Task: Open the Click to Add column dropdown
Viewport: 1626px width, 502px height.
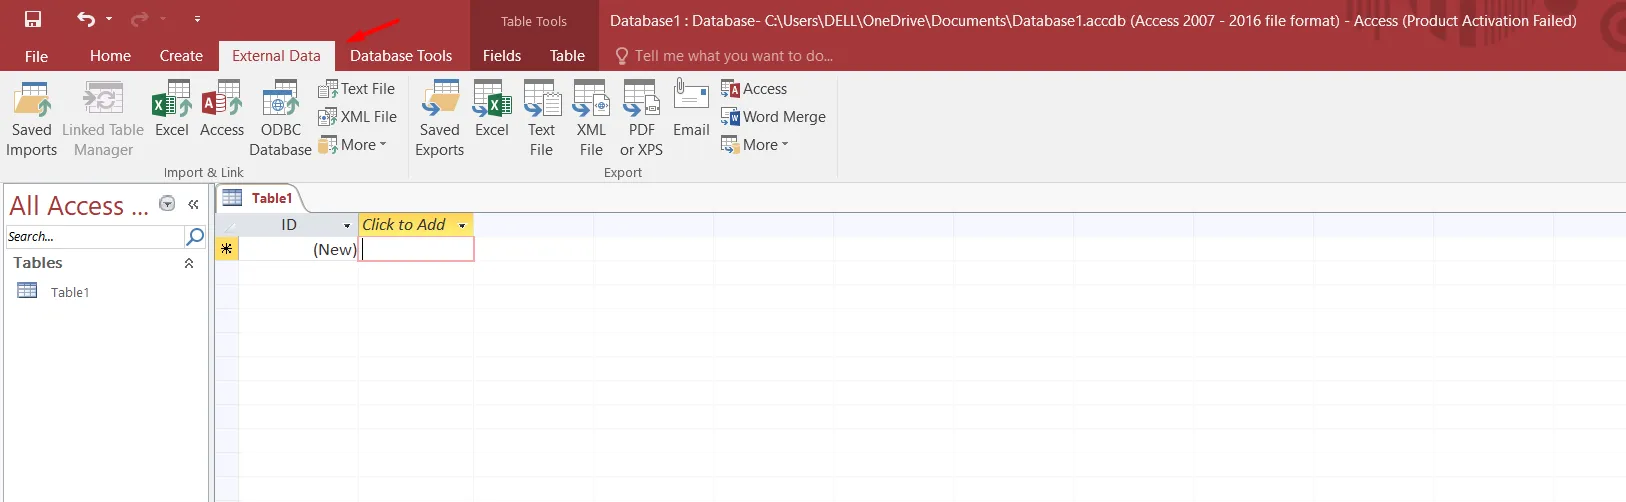Action: [462, 226]
